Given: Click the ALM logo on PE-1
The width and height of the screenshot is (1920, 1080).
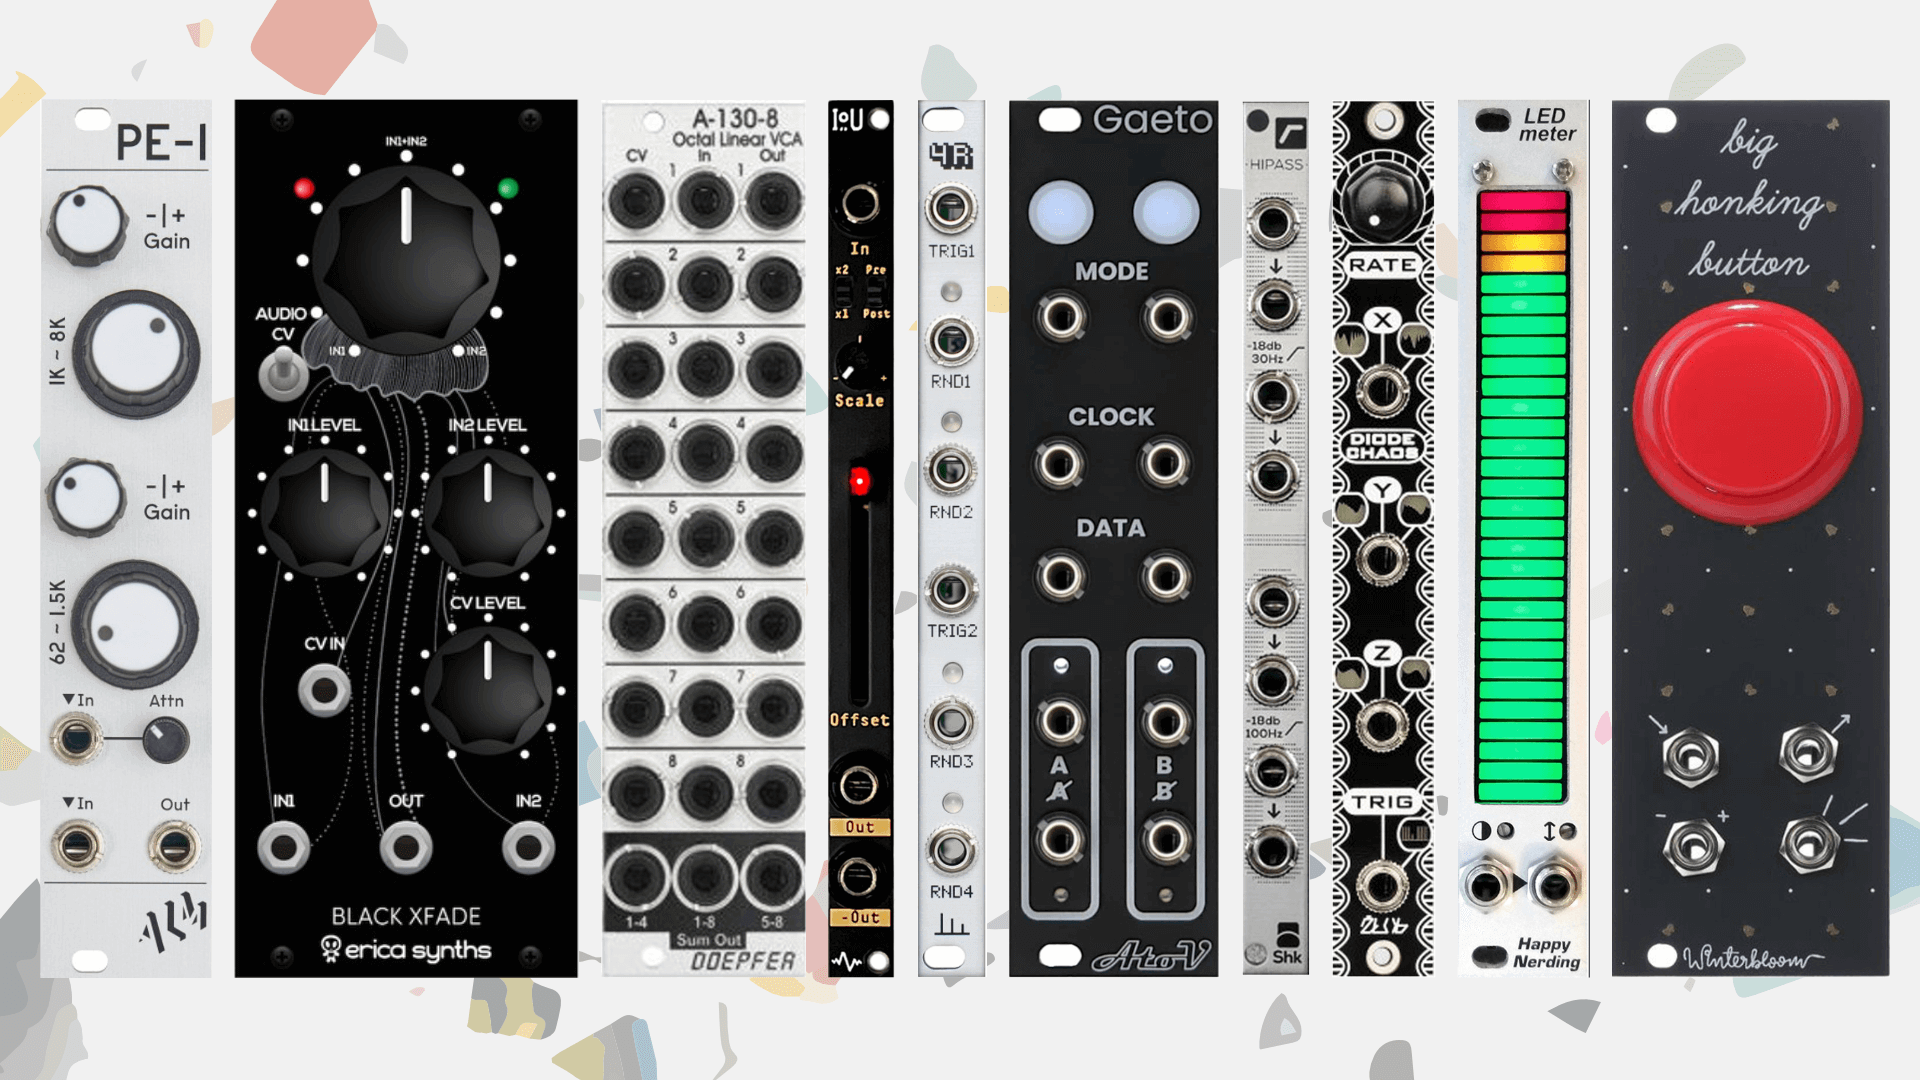Looking at the screenshot, I should 174,921.
